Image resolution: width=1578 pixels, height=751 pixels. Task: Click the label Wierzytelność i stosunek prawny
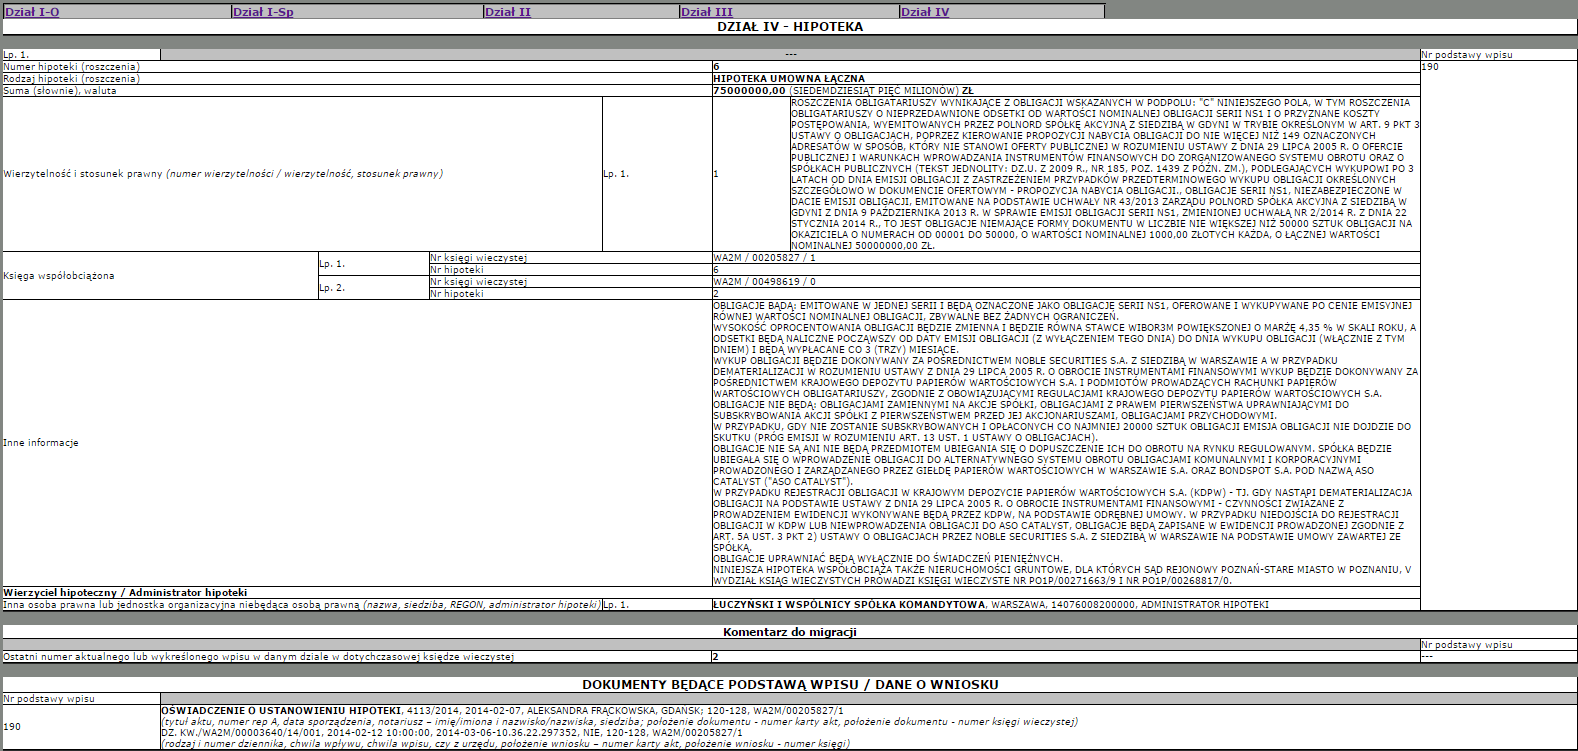click(x=223, y=174)
